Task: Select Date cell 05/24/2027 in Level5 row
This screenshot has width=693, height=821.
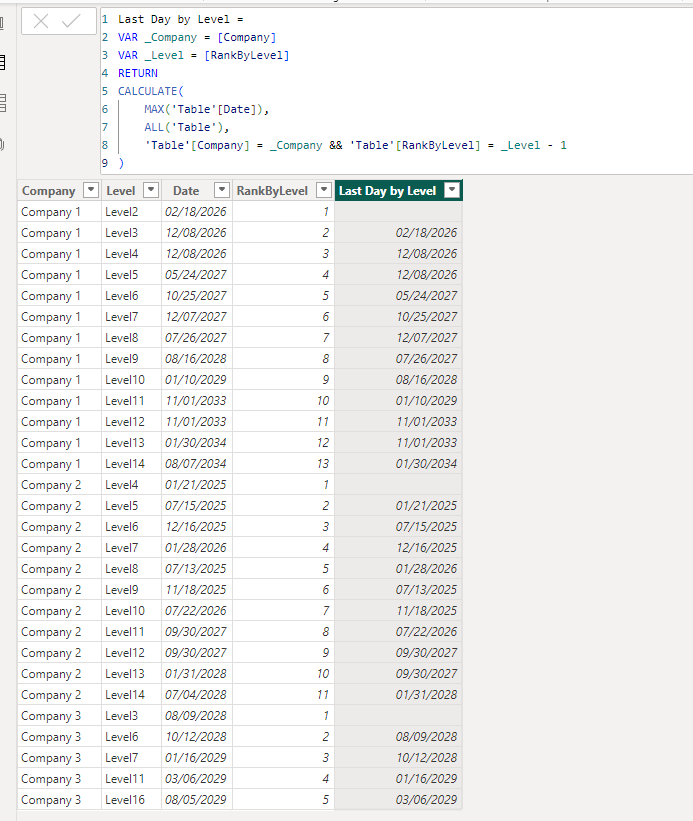Action: (x=197, y=274)
